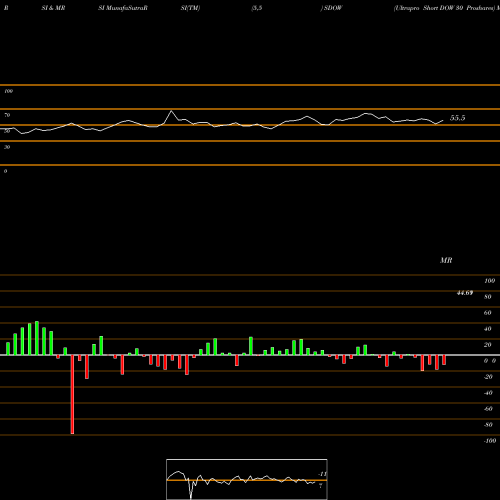Click the RSI axis label 30
The width and height of the screenshot is (500, 500).
pyautogui.click(x=7, y=147)
